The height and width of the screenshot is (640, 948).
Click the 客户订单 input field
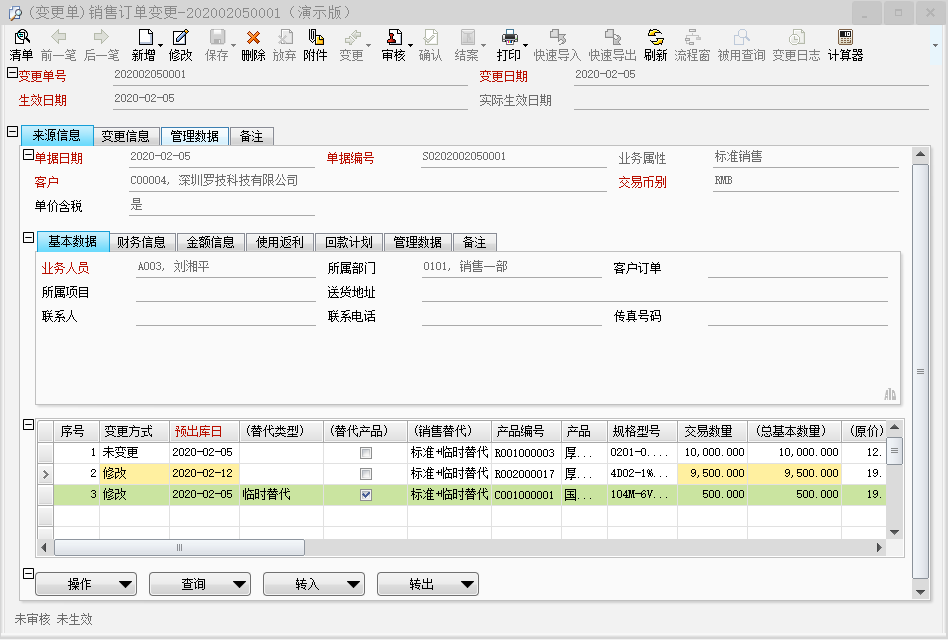[x=797, y=268]
